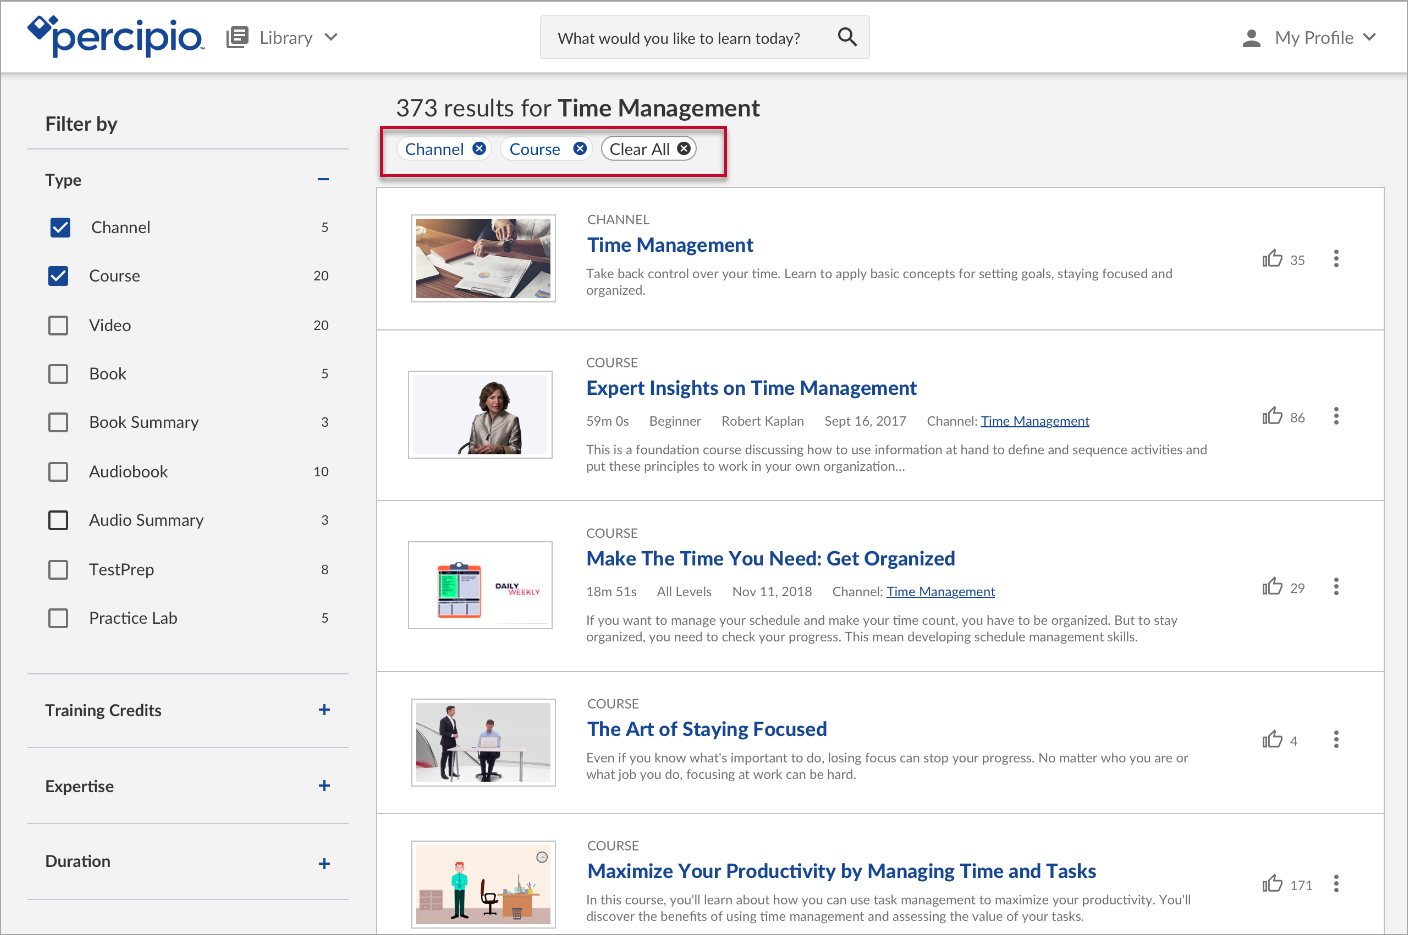
Task: Click the search magnifier icon
Action: tap(847, 37)
